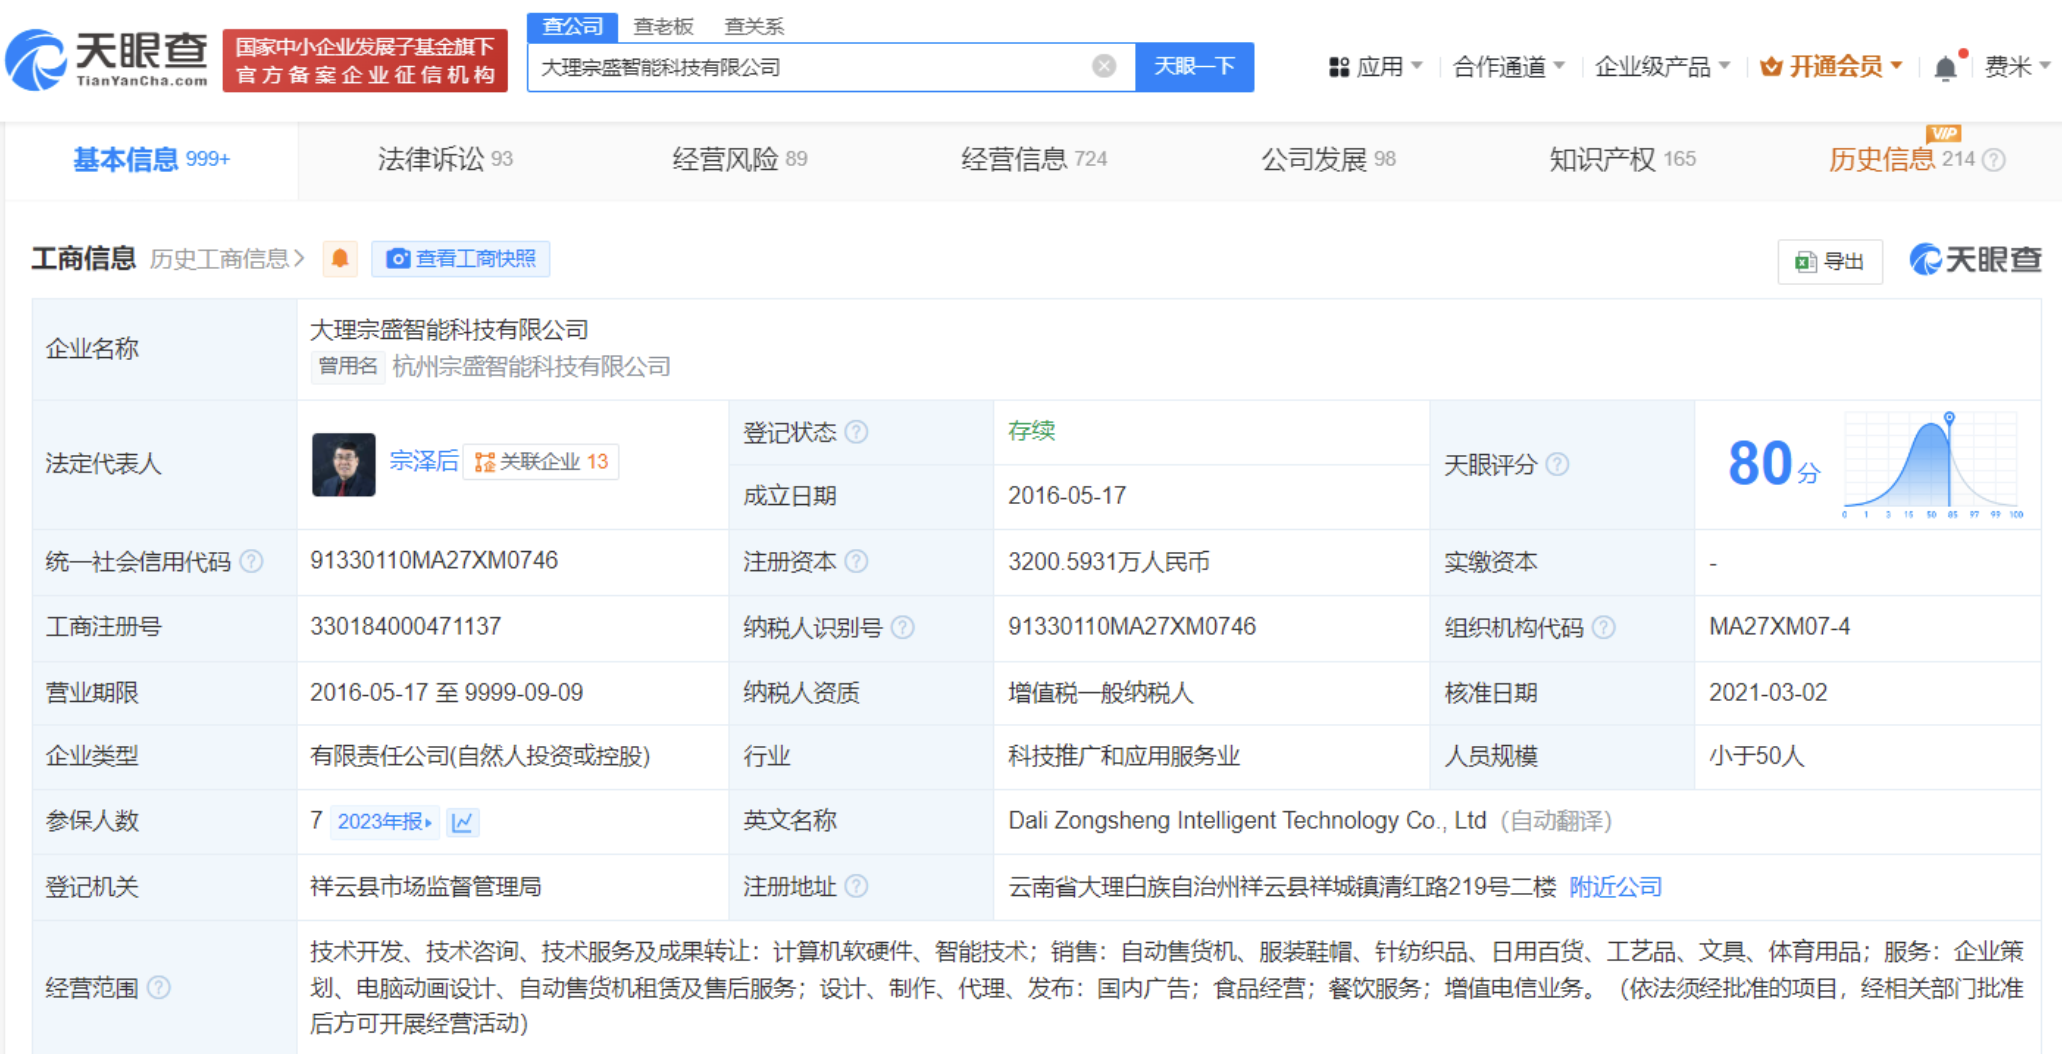2062x1054 pixels.
Task: Click help icon beside 历史信息 tab
Action: pyautogui.click(x=1994, y=160)
